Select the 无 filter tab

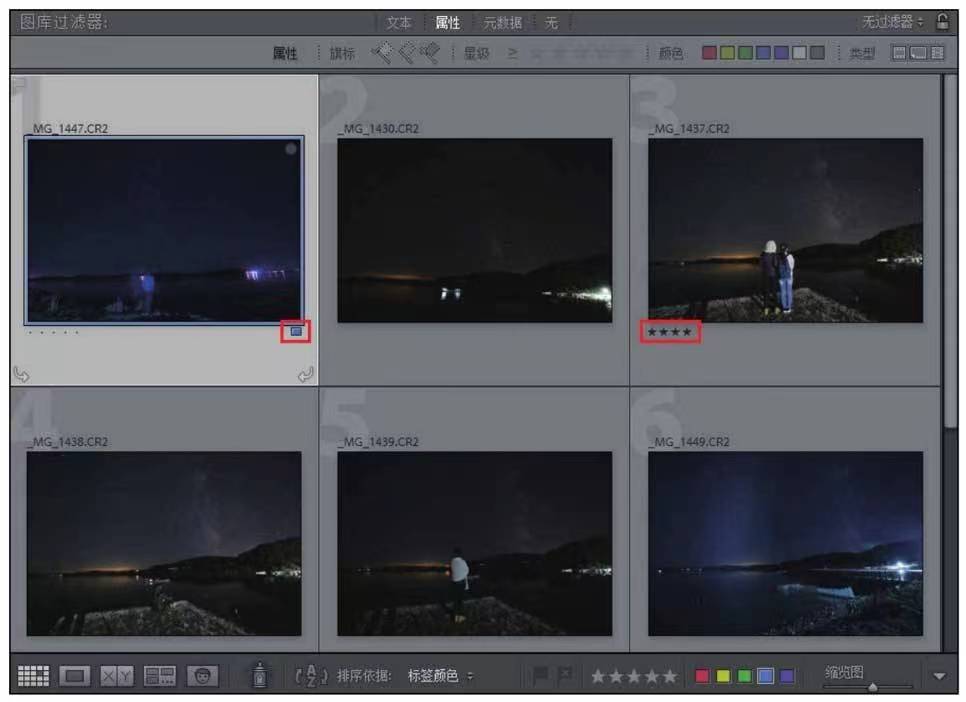coord(551,23)
